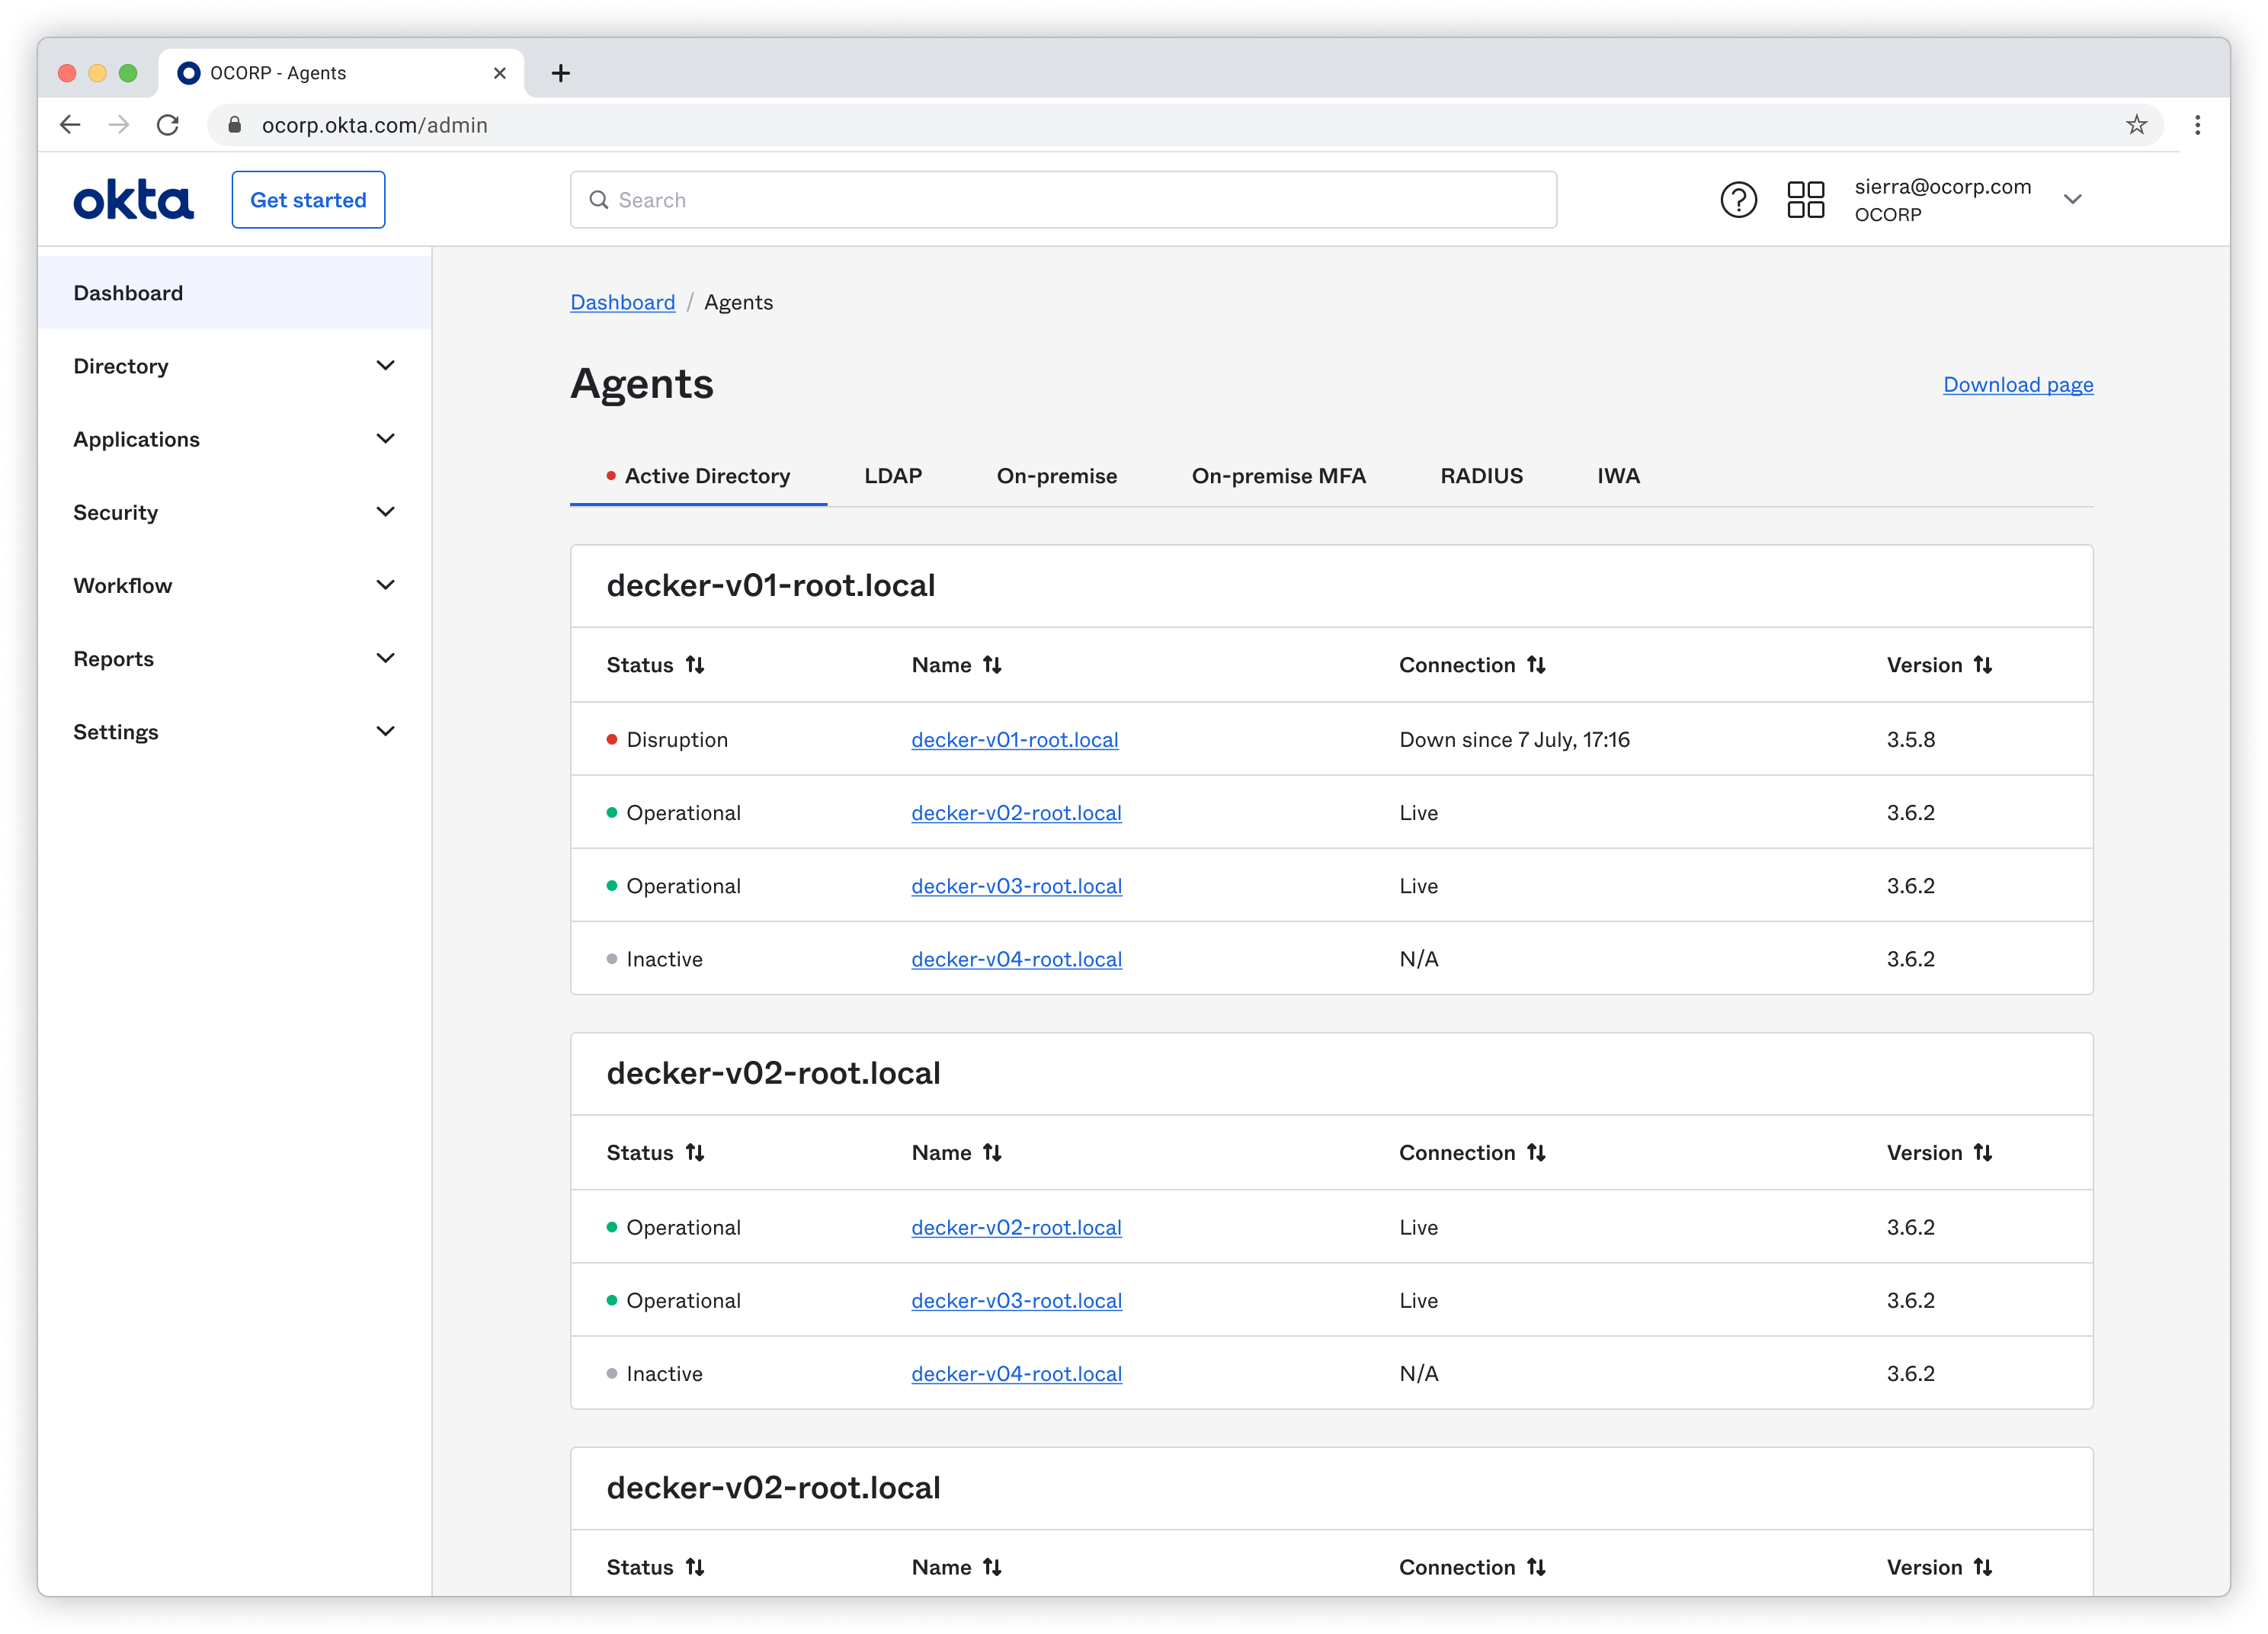Screen dimensions: 2268x1634
Task: Click the Get started button
Action: 308,200
